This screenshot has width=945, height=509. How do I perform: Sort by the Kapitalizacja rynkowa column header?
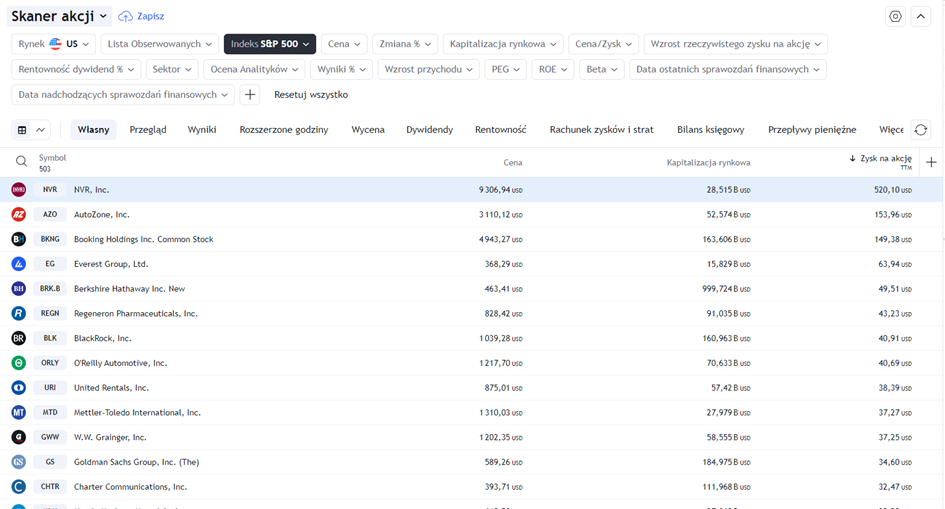(x=708, y=162)
